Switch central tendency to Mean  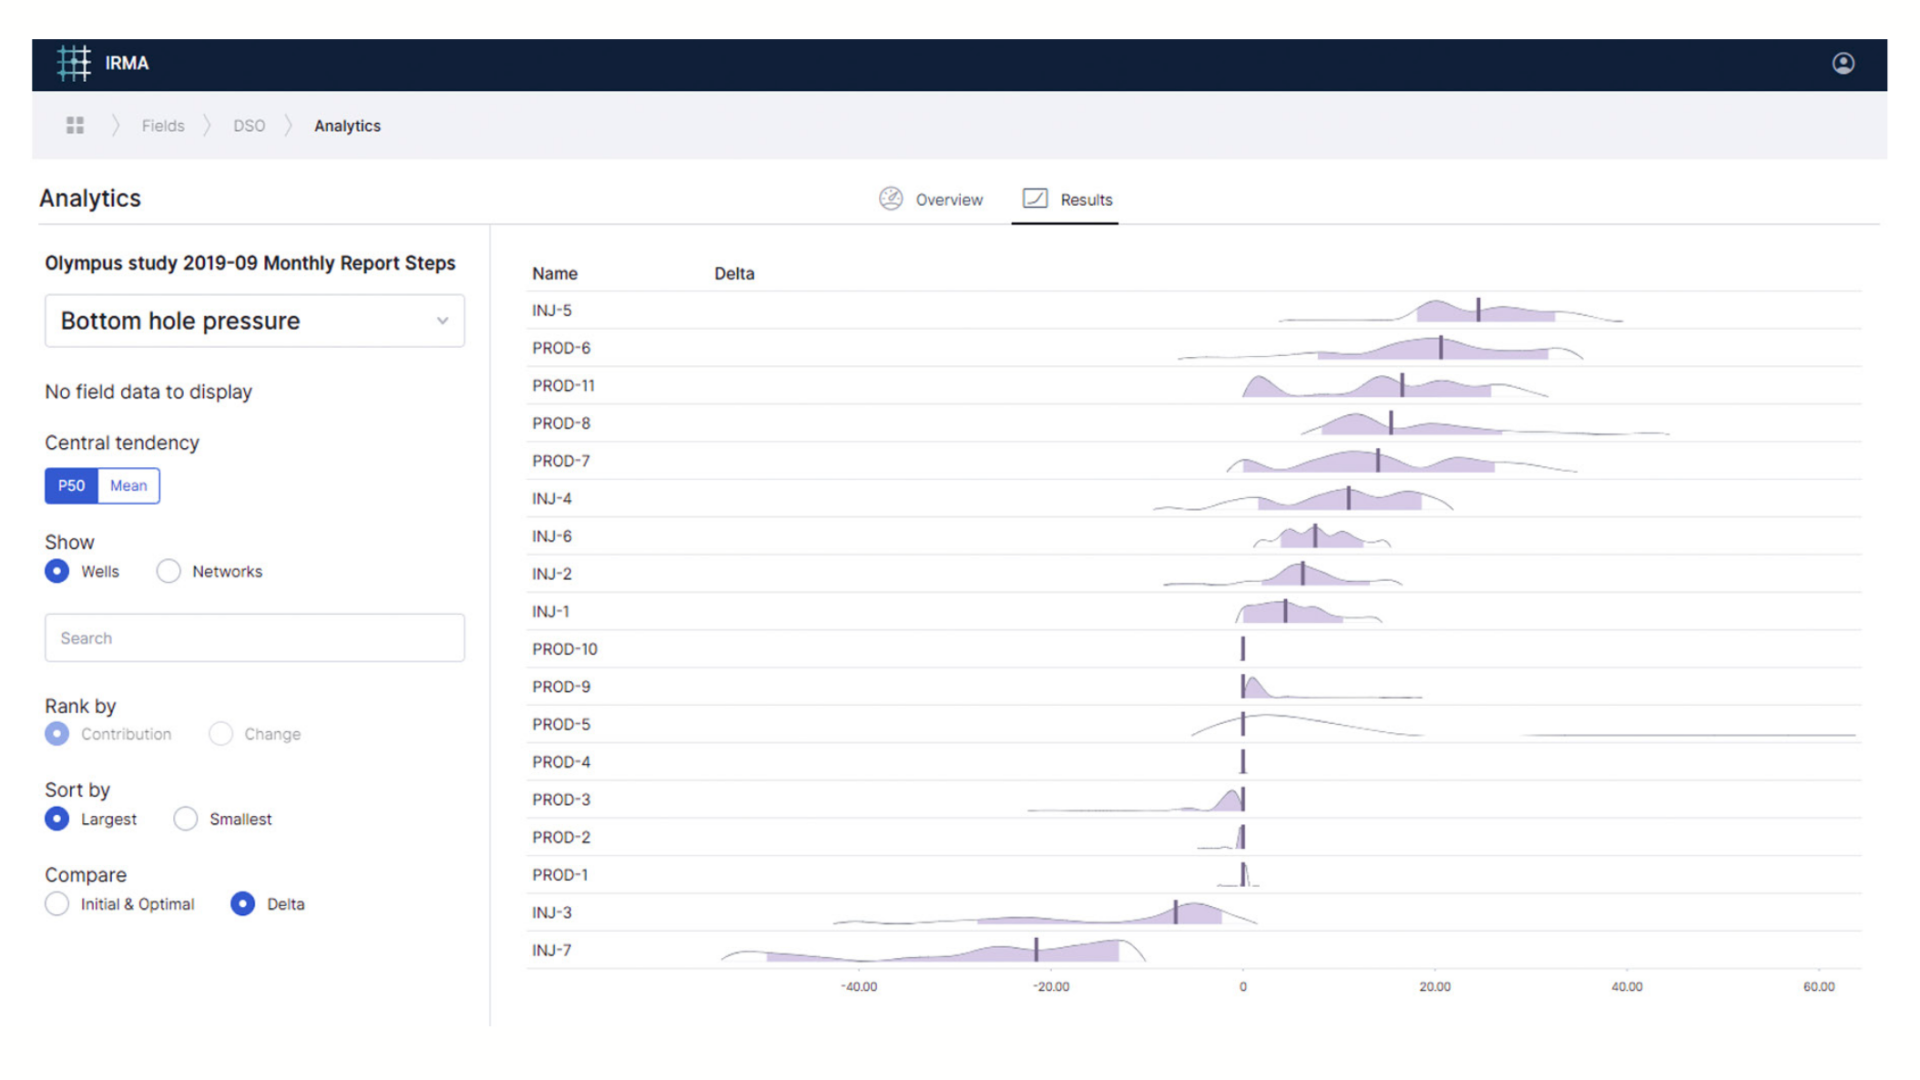point(129,486)
